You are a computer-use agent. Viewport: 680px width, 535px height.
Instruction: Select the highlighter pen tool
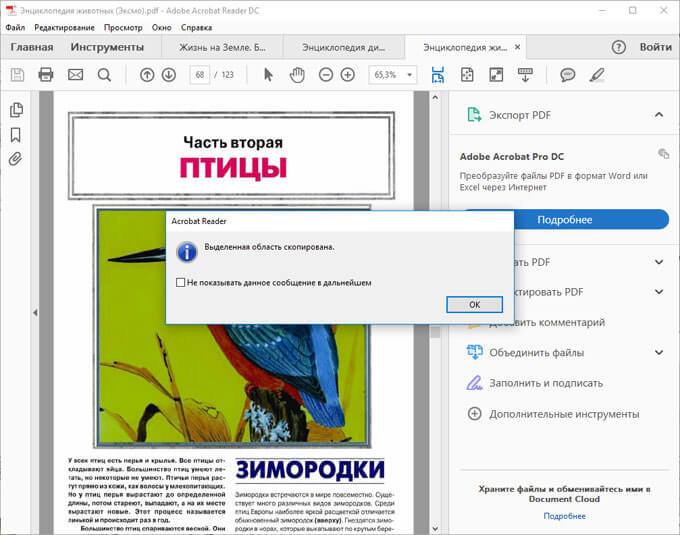(x=597, y=75)
